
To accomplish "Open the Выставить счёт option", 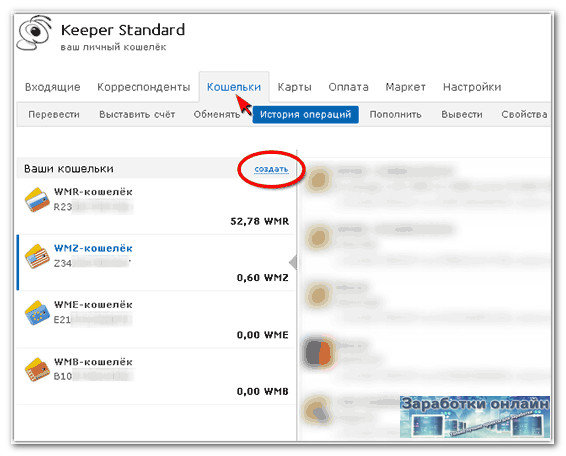I will (137, 114).
